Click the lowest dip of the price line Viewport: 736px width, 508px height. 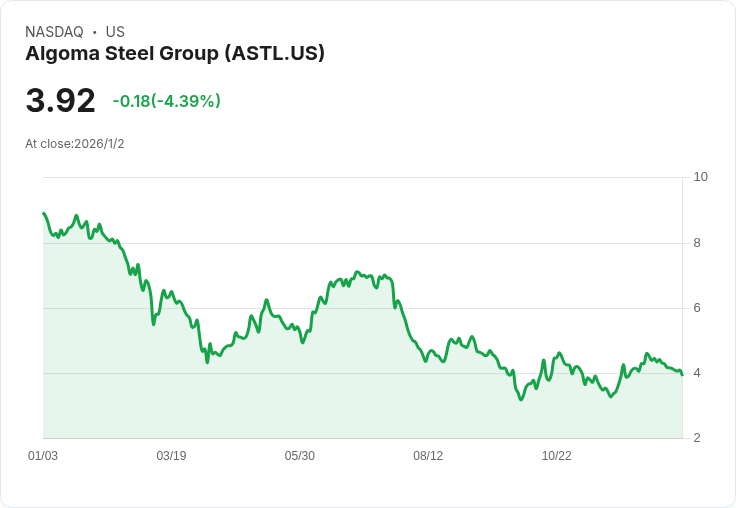point(520,399)
